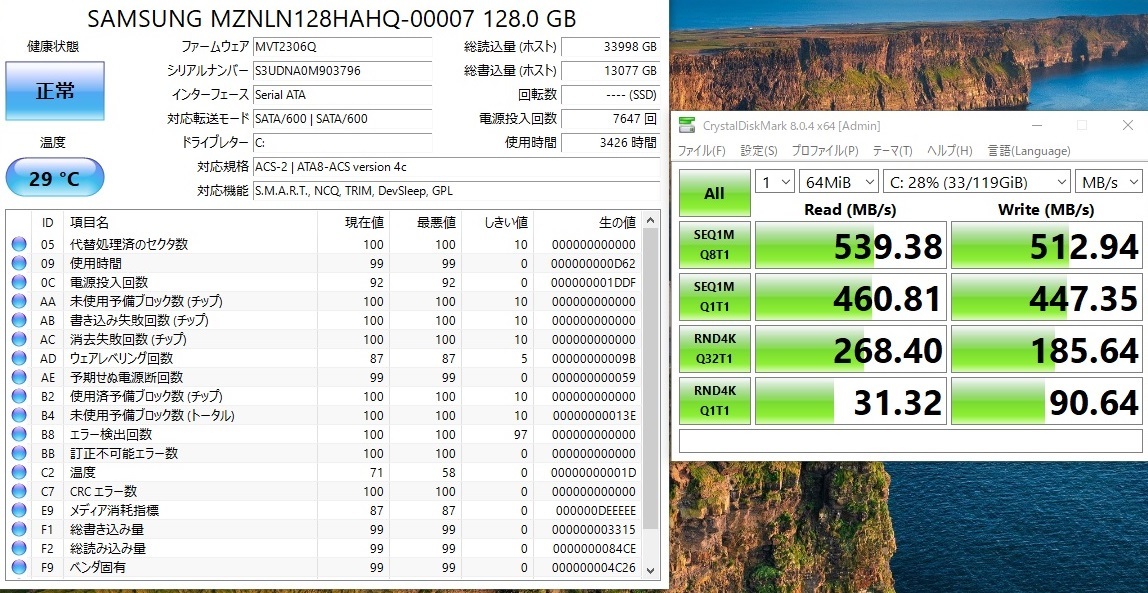Run the RND4K Q1T1 test button
This screenshot has height=593, width=1148.
point(715,400)
